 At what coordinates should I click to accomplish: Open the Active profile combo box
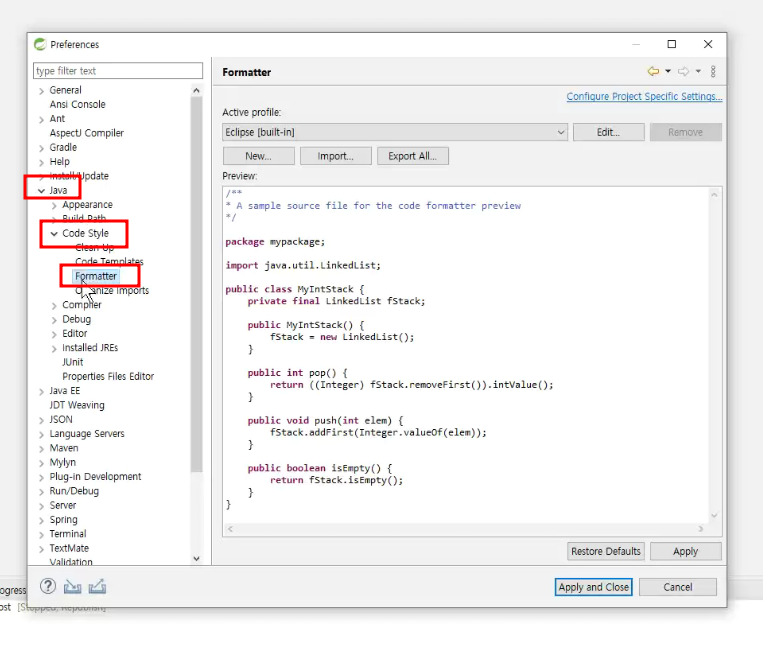[395, 132]
